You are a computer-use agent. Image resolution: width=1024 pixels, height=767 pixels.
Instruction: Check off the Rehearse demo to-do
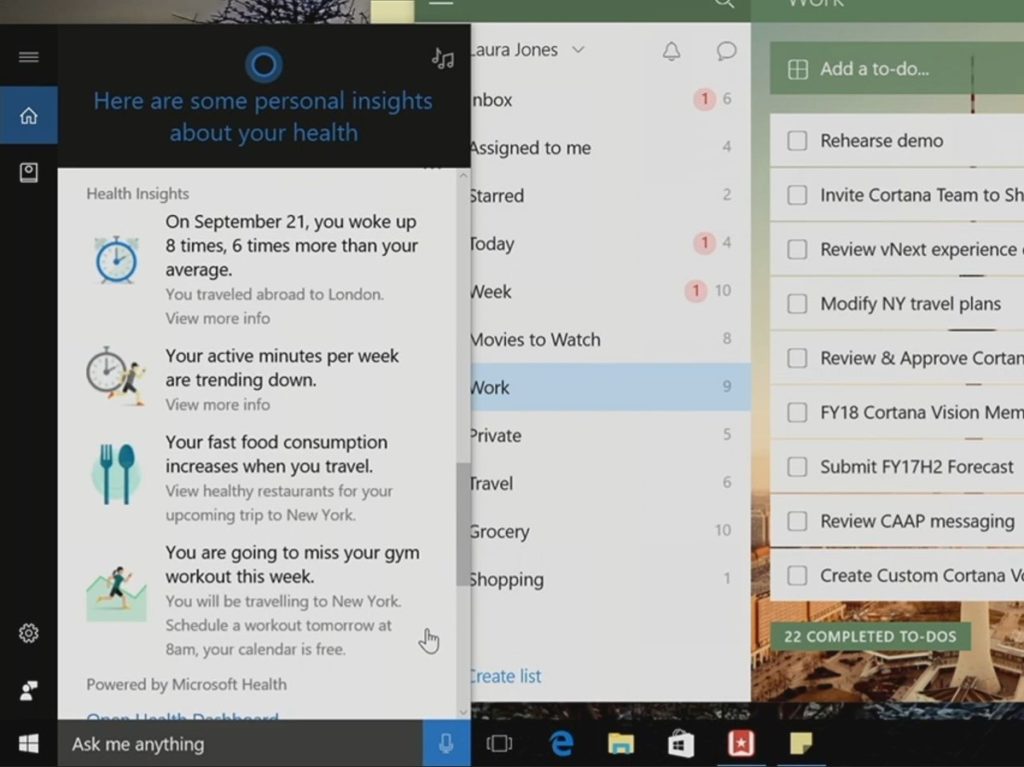pos(797,141)
